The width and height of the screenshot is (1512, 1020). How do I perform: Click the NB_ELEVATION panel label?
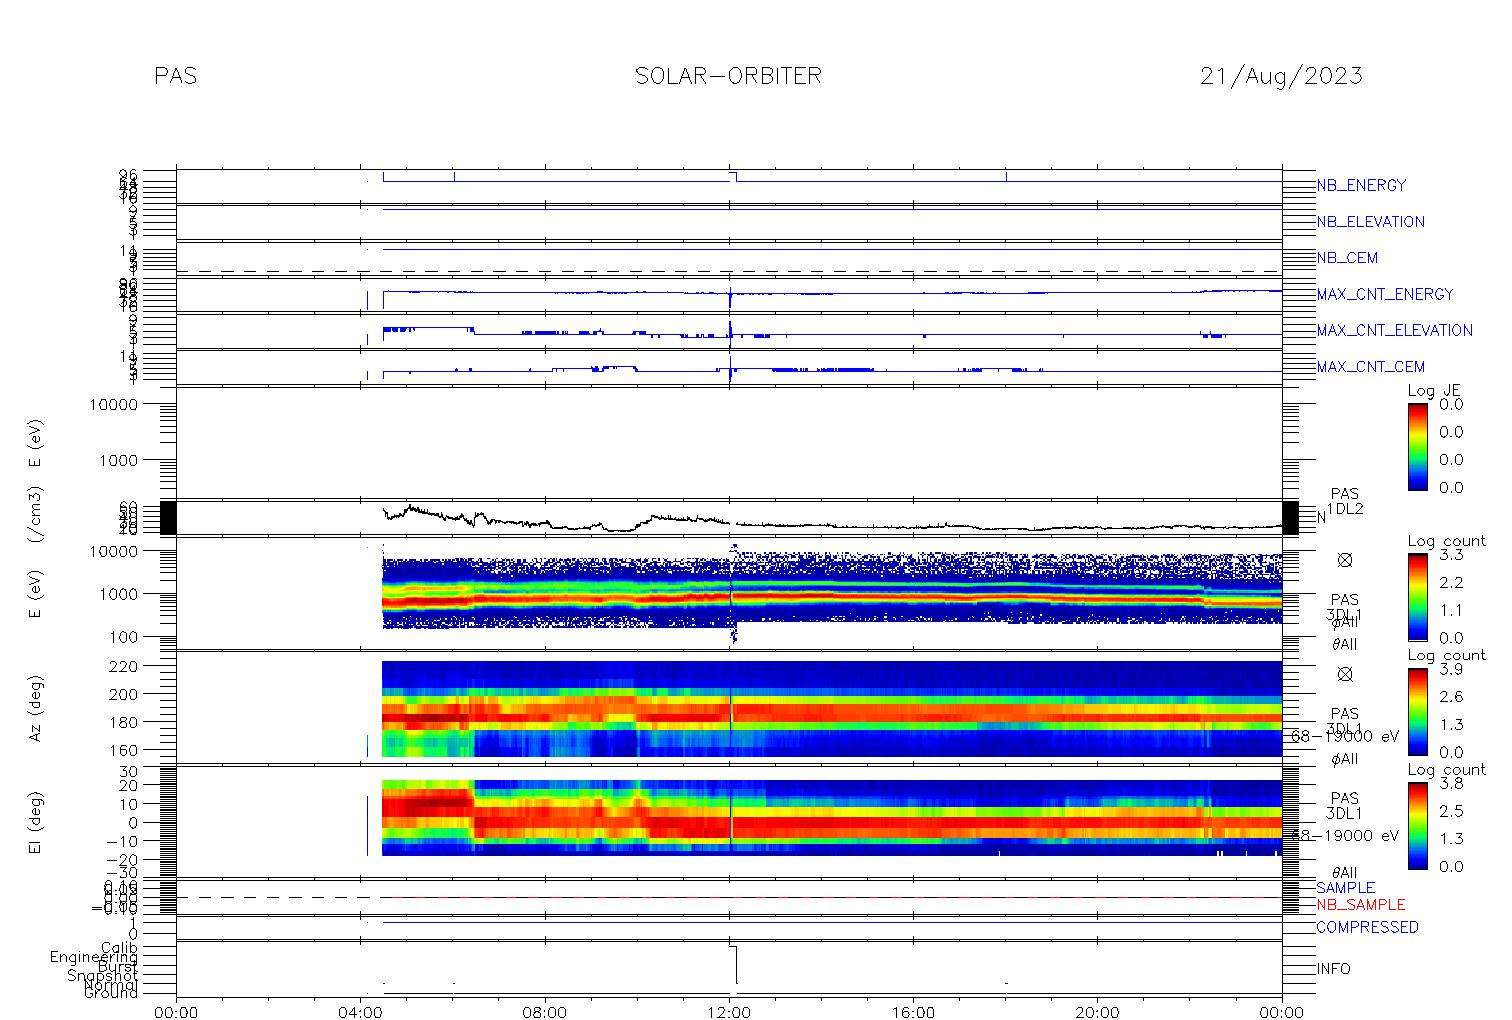click(x=1370, y=222)
